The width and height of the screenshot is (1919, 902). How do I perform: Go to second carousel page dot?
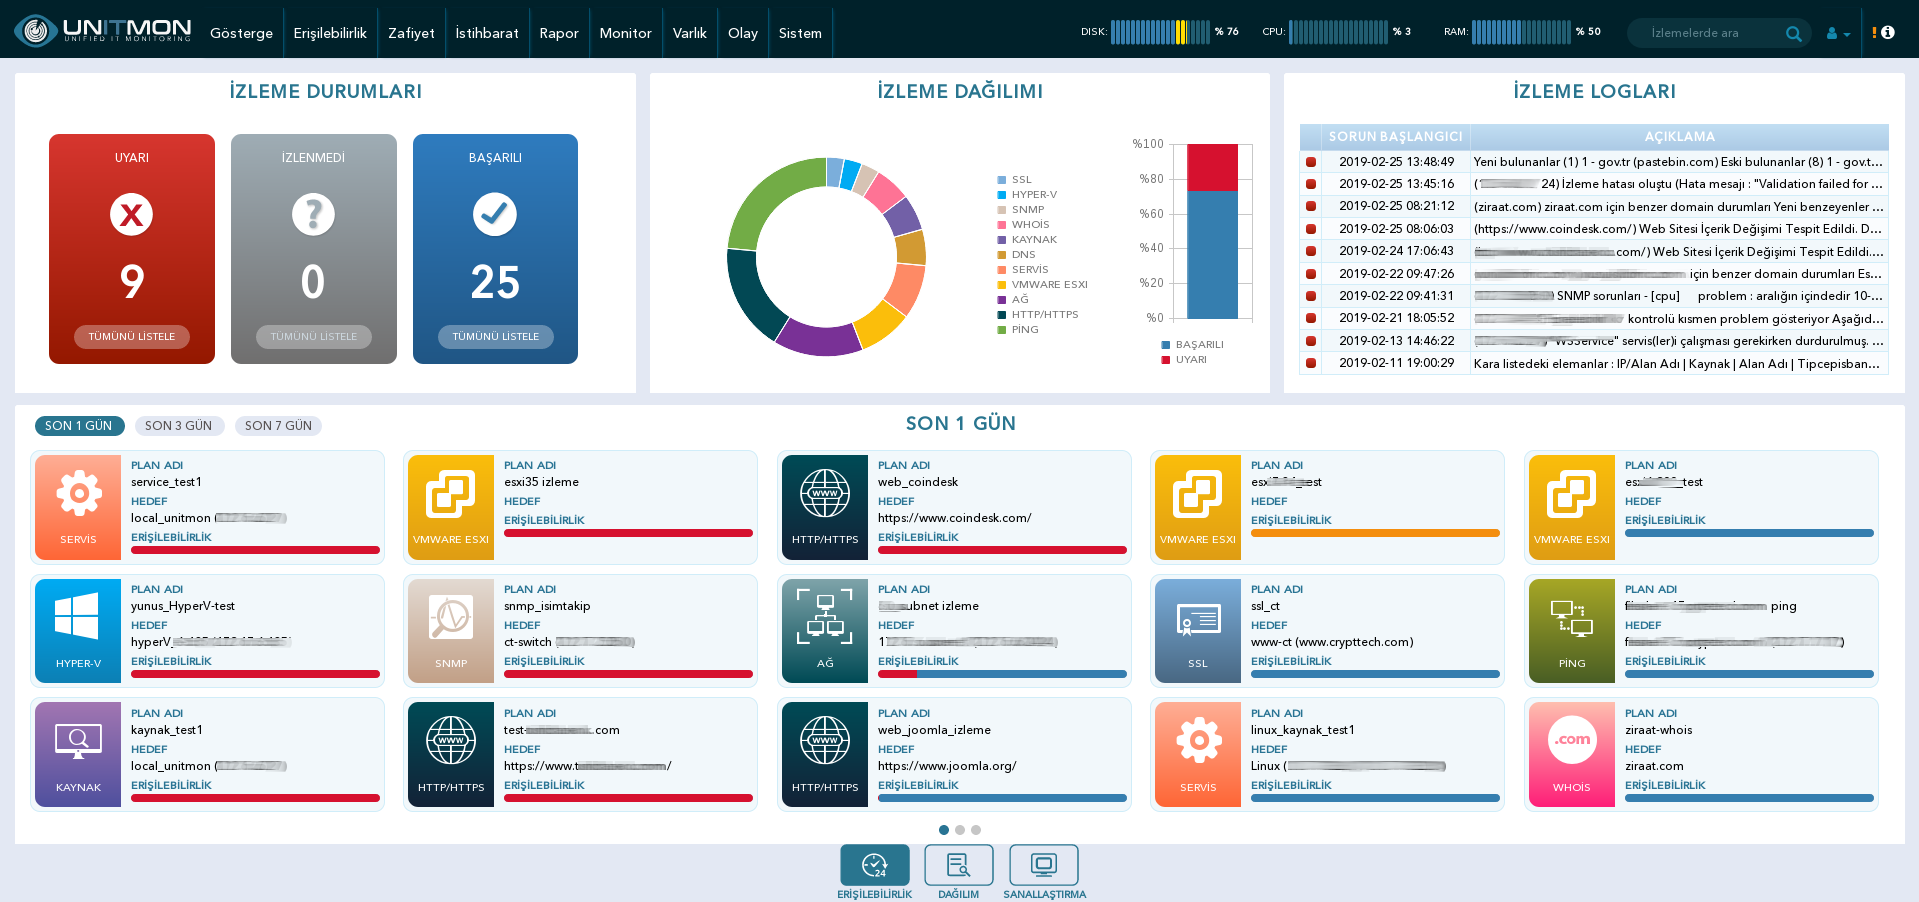click(x=960, y=830)
